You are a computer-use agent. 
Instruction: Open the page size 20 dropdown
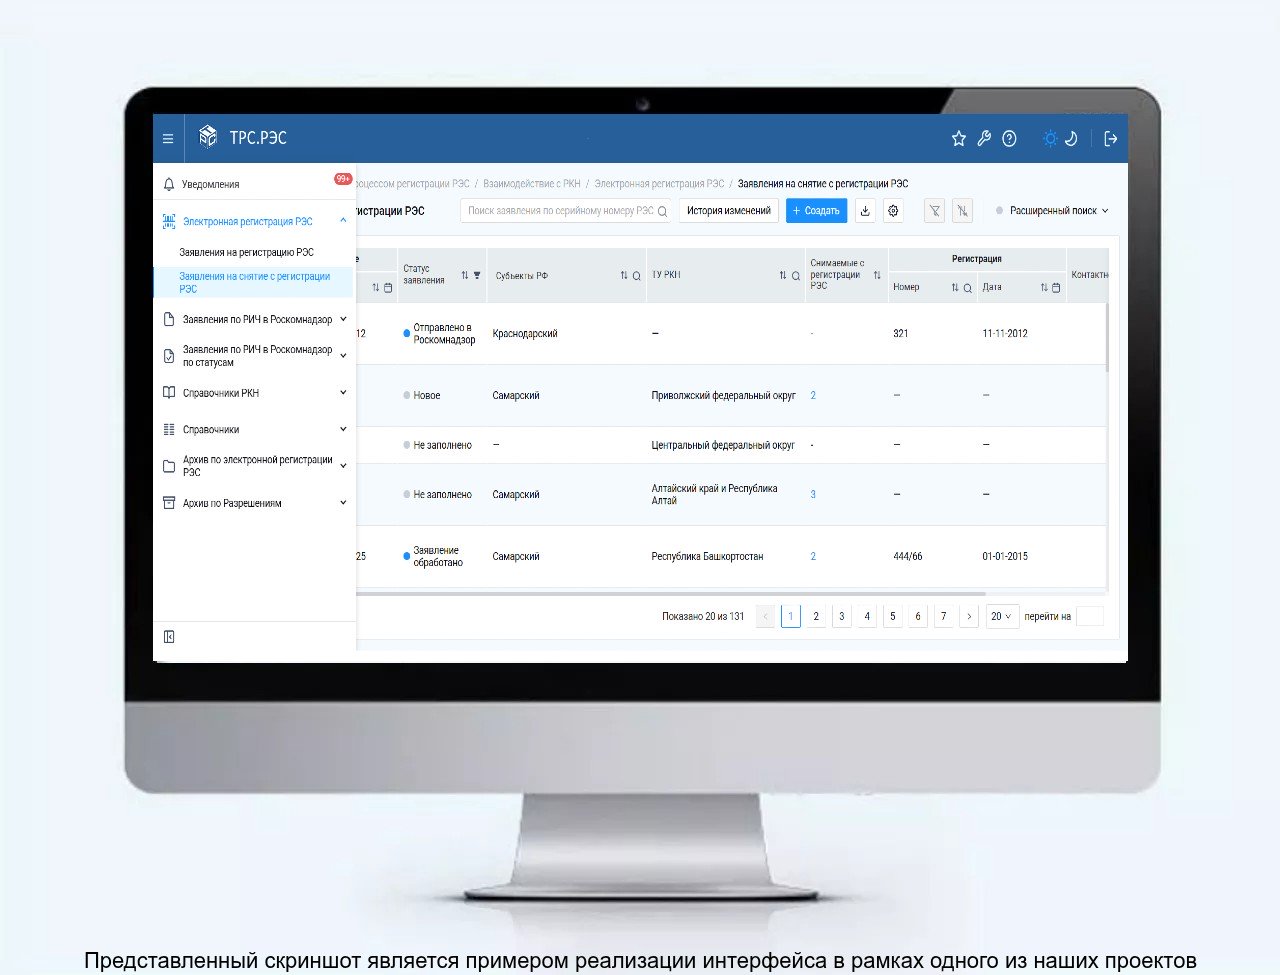(x=1001, y=617)
